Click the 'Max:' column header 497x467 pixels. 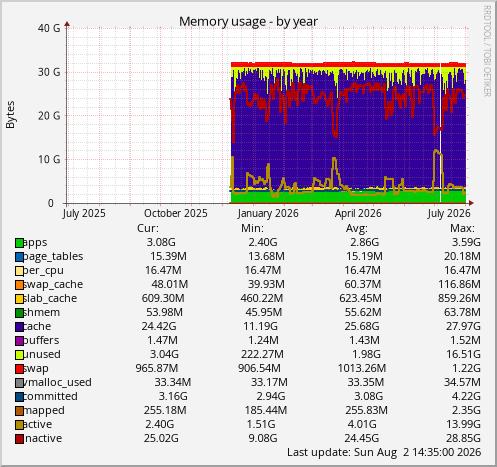pos(462,228)
